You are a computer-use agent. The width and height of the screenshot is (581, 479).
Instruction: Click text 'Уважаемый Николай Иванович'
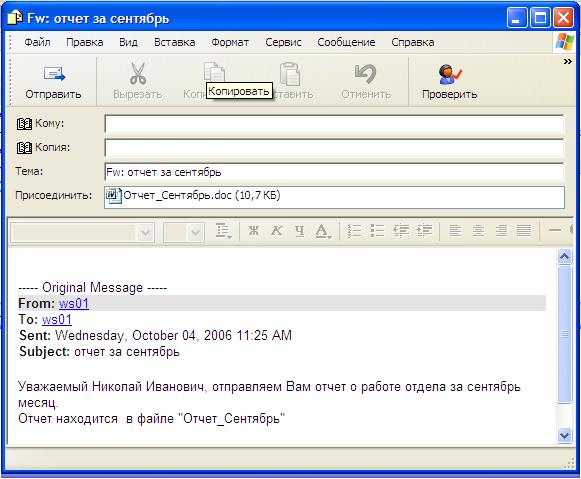click(111, 387)
